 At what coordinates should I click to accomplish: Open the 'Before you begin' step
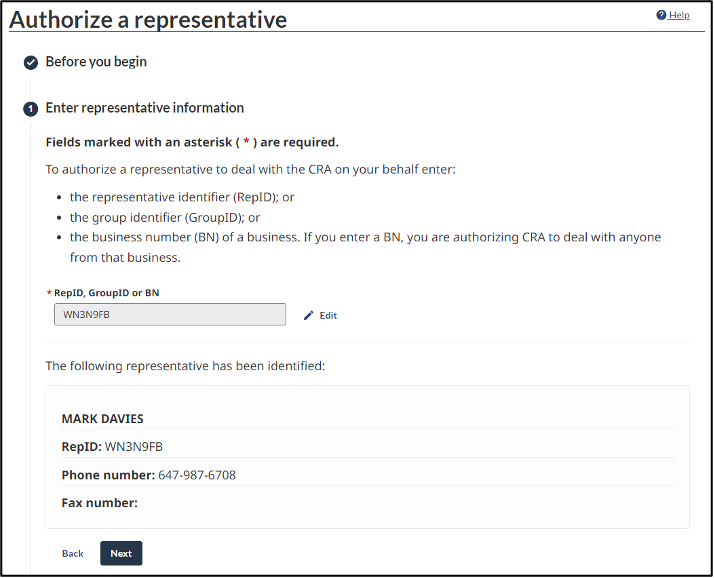96,61
